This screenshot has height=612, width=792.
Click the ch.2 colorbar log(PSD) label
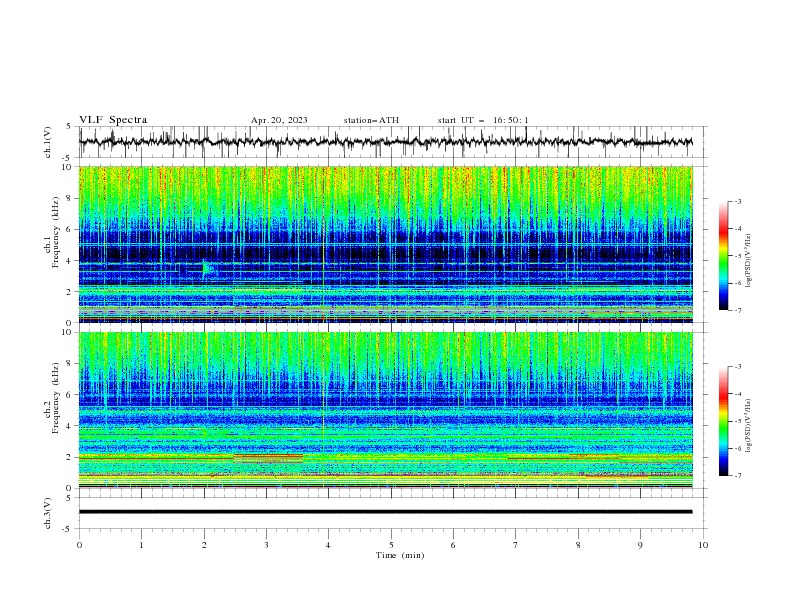(x=749, y=426)
